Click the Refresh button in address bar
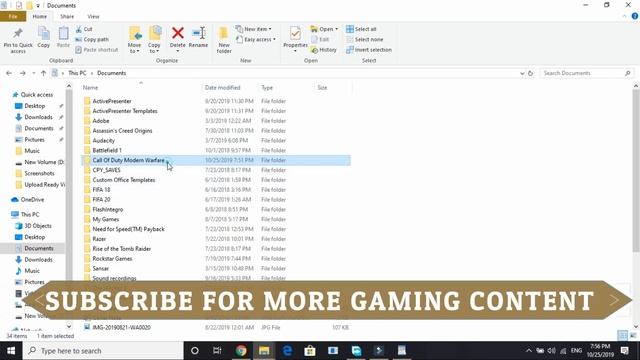Screen dimensions: 640x360 point(530,73)
